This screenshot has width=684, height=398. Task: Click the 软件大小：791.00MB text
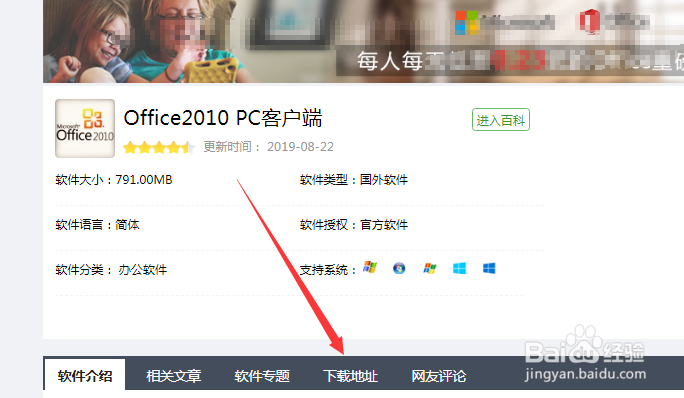click(x=114, y=180)
